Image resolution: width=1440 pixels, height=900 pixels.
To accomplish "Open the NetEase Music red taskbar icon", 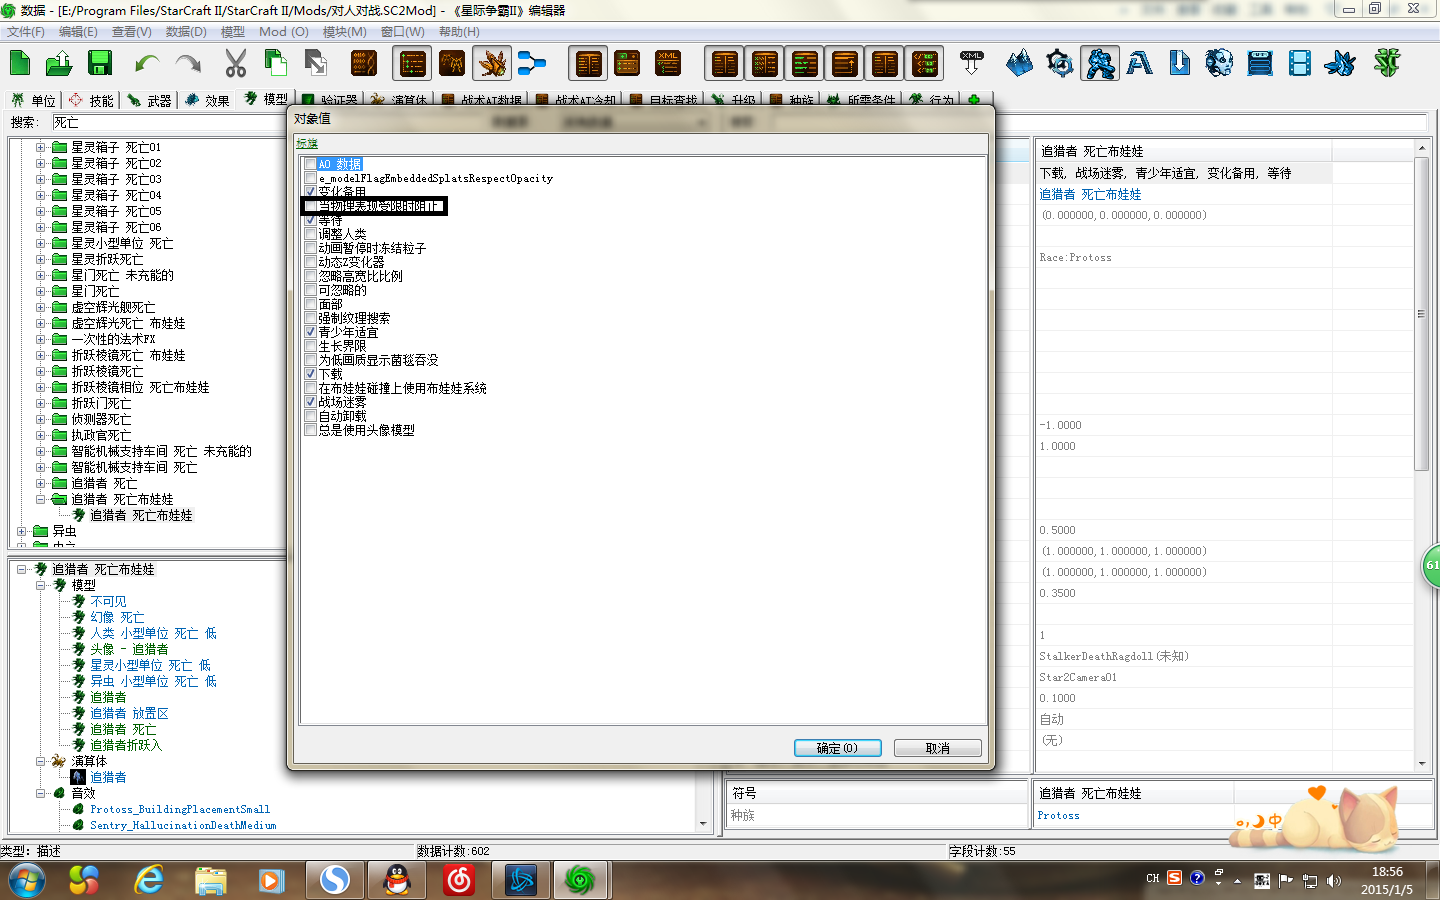I will point(459,880).
